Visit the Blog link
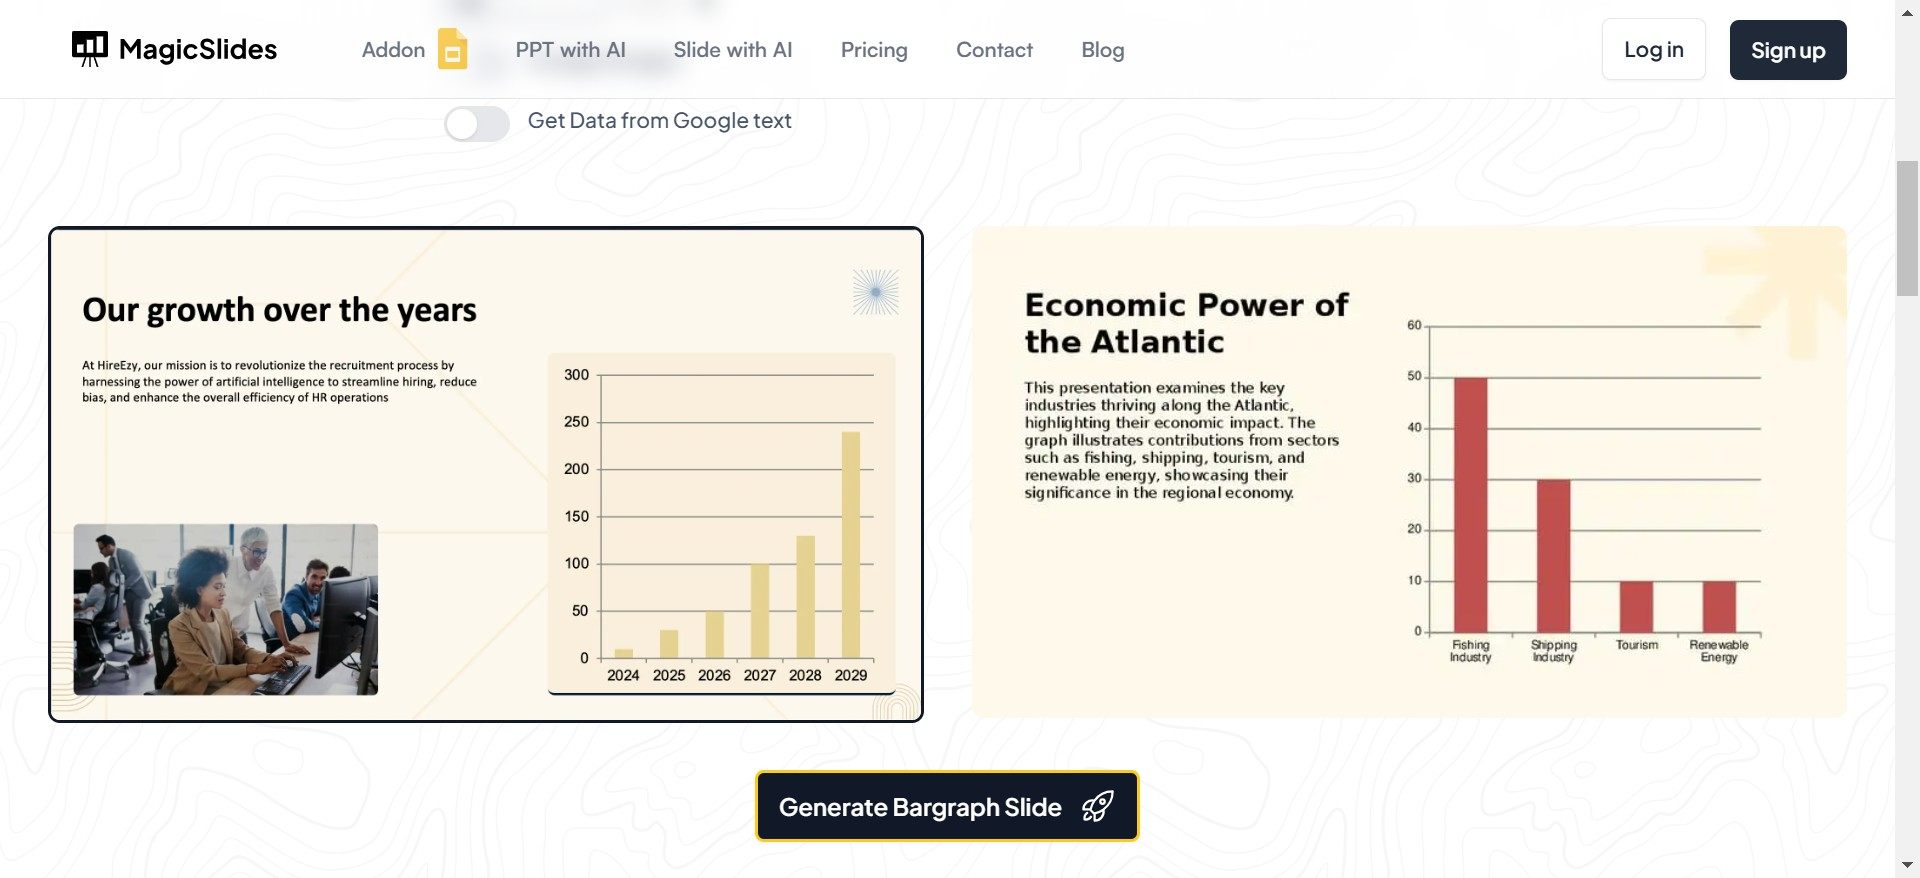Viewport: 1920px width, 878px height. click(x=1102, y=50)
